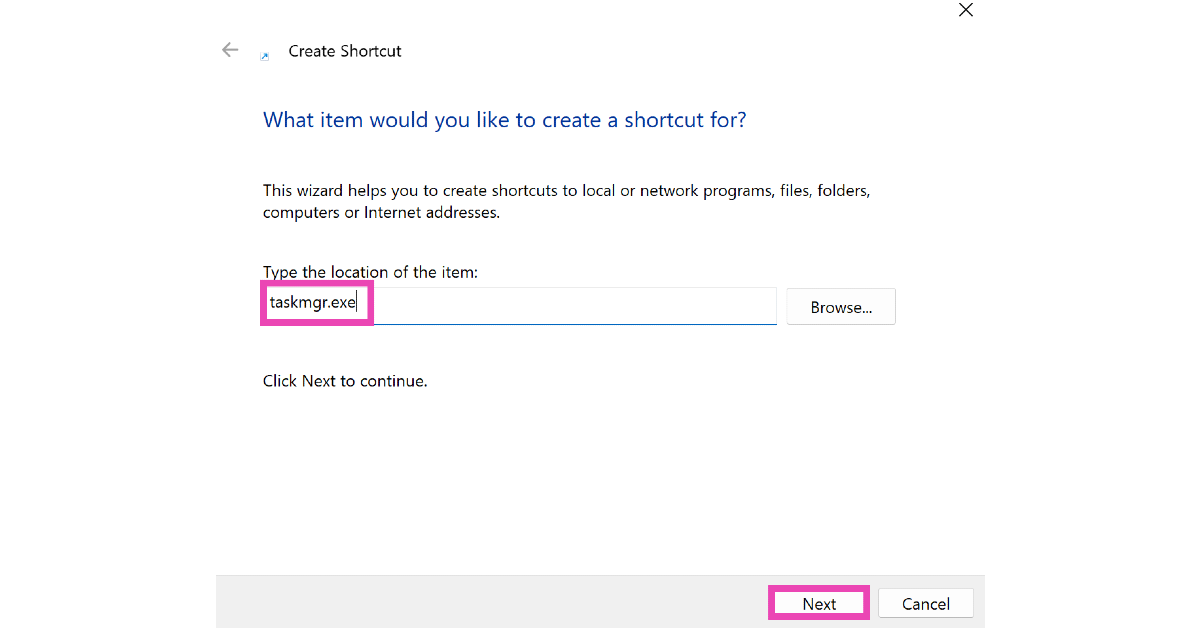Click the shortcut icon beside Create Shortcut title

point(264,56)
